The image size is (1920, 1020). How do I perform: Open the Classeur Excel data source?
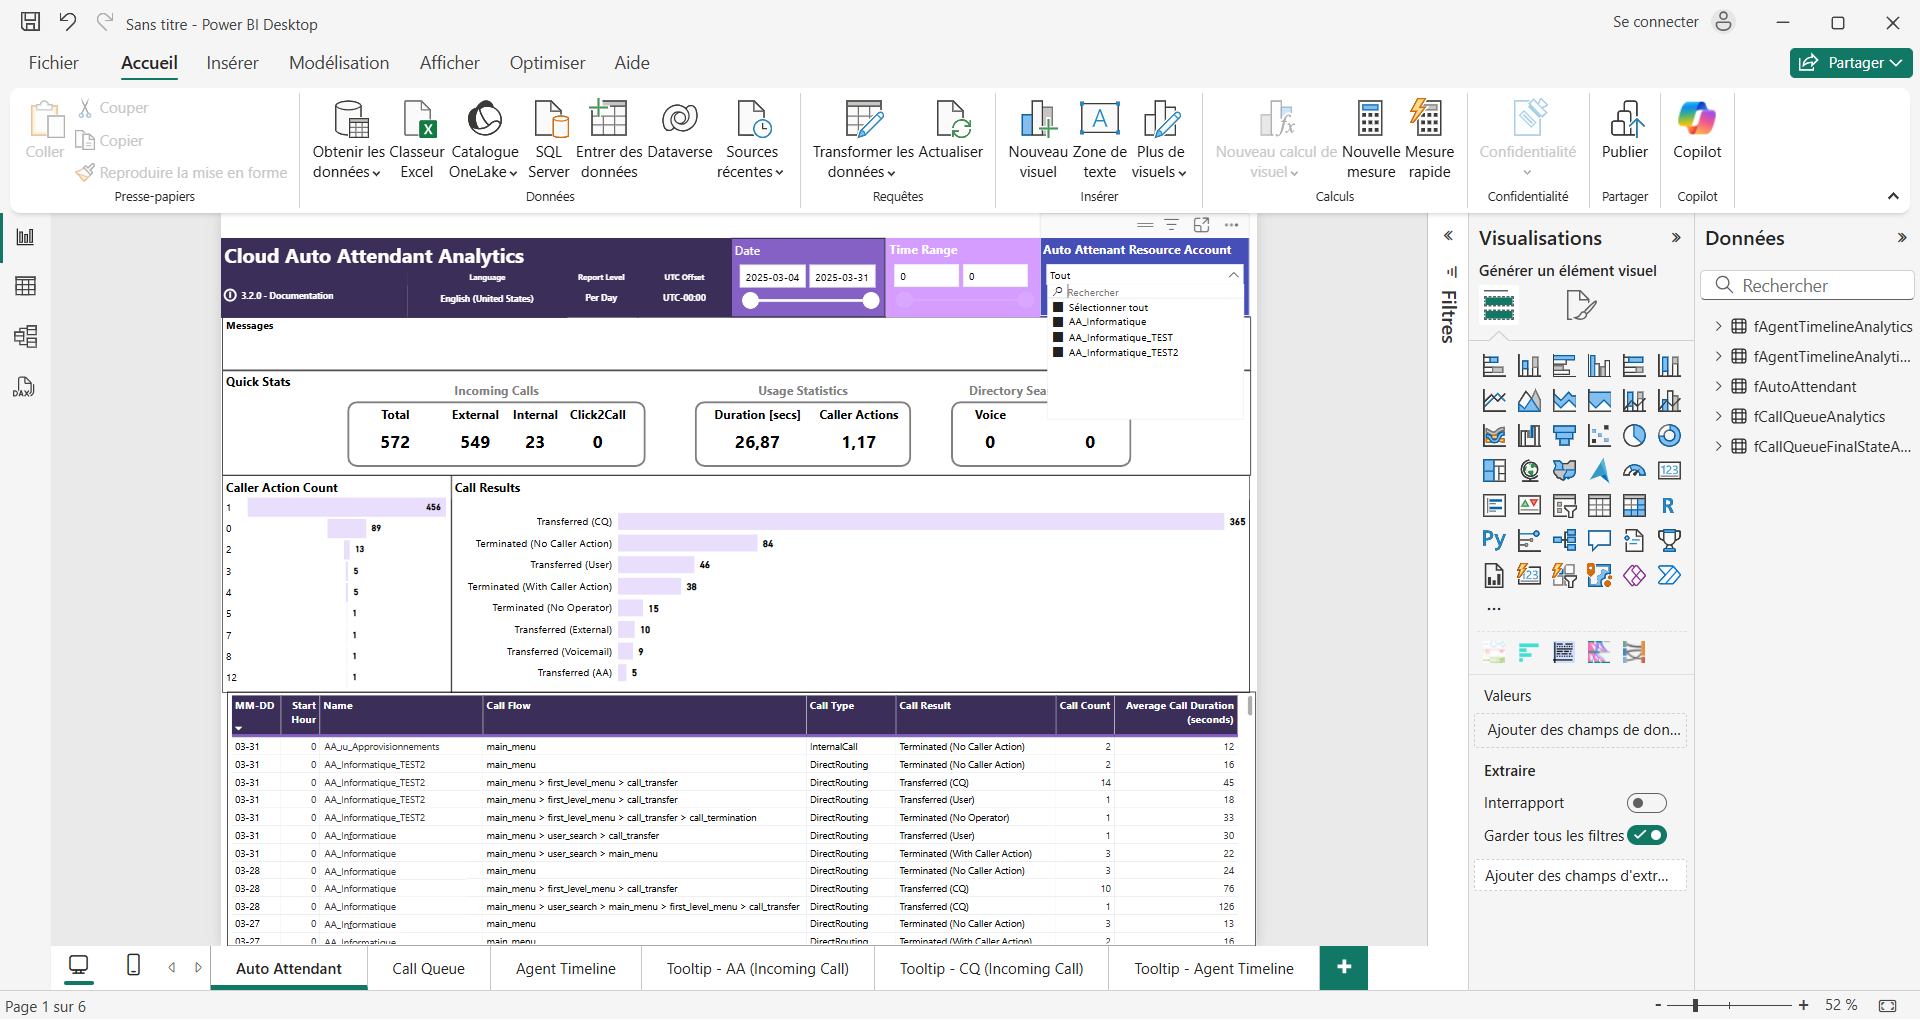point(417,139)
